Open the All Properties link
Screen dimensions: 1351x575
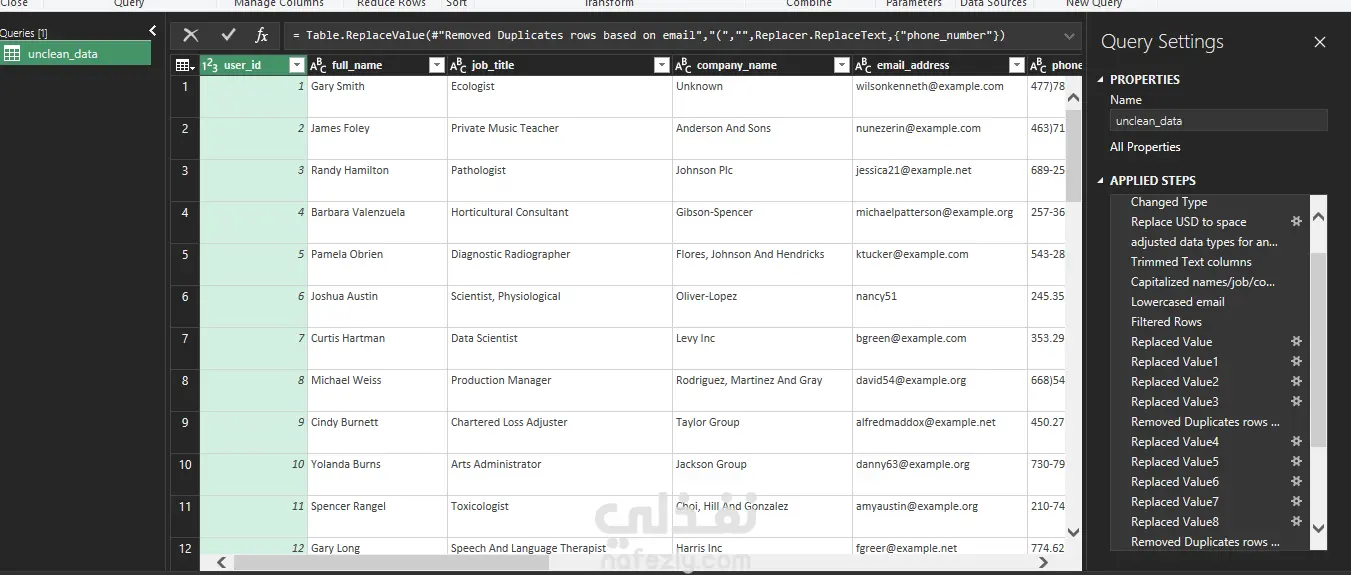pos(1145,147)
